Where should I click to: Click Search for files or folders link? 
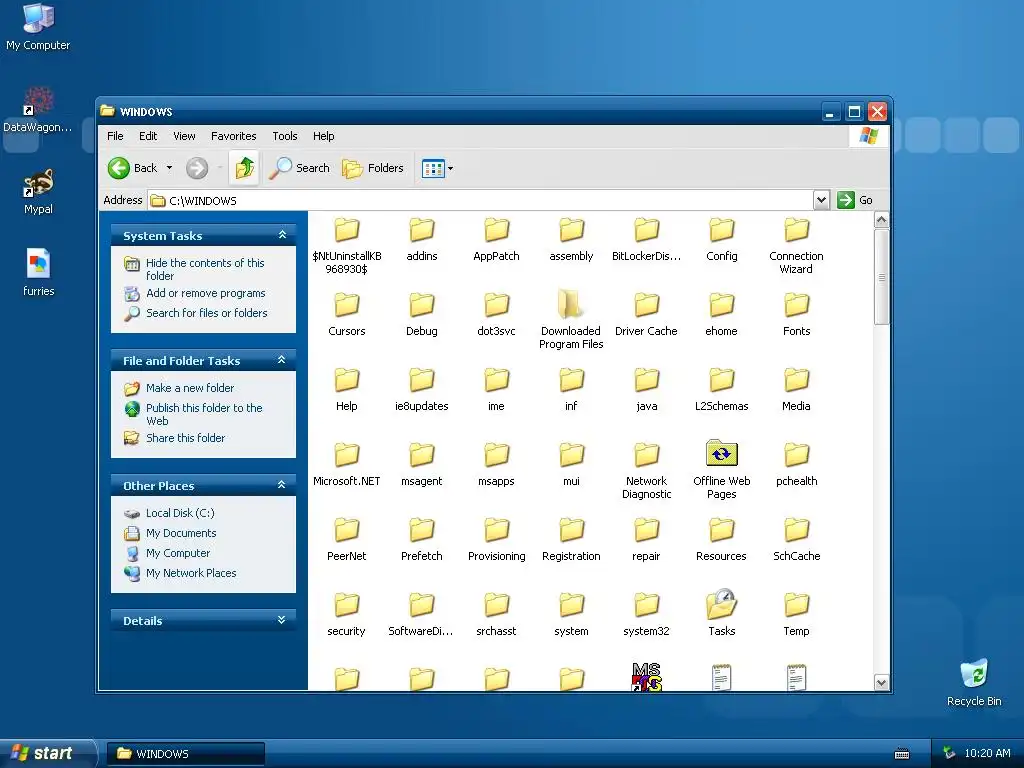206,313
